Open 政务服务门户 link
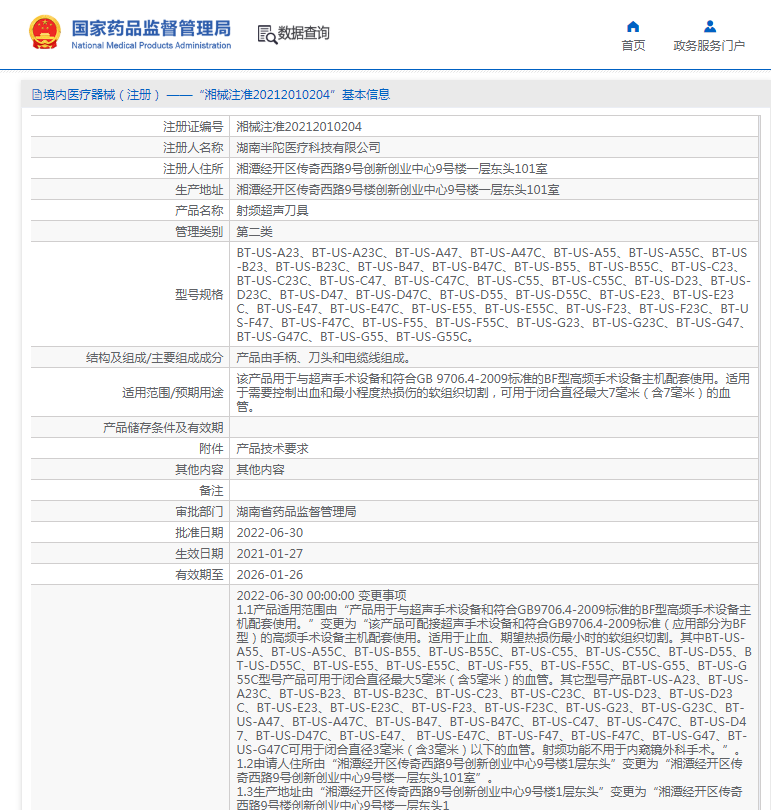The height and width of the screenshot is (810, 771). pyautogui.click(x=709, y=45)
